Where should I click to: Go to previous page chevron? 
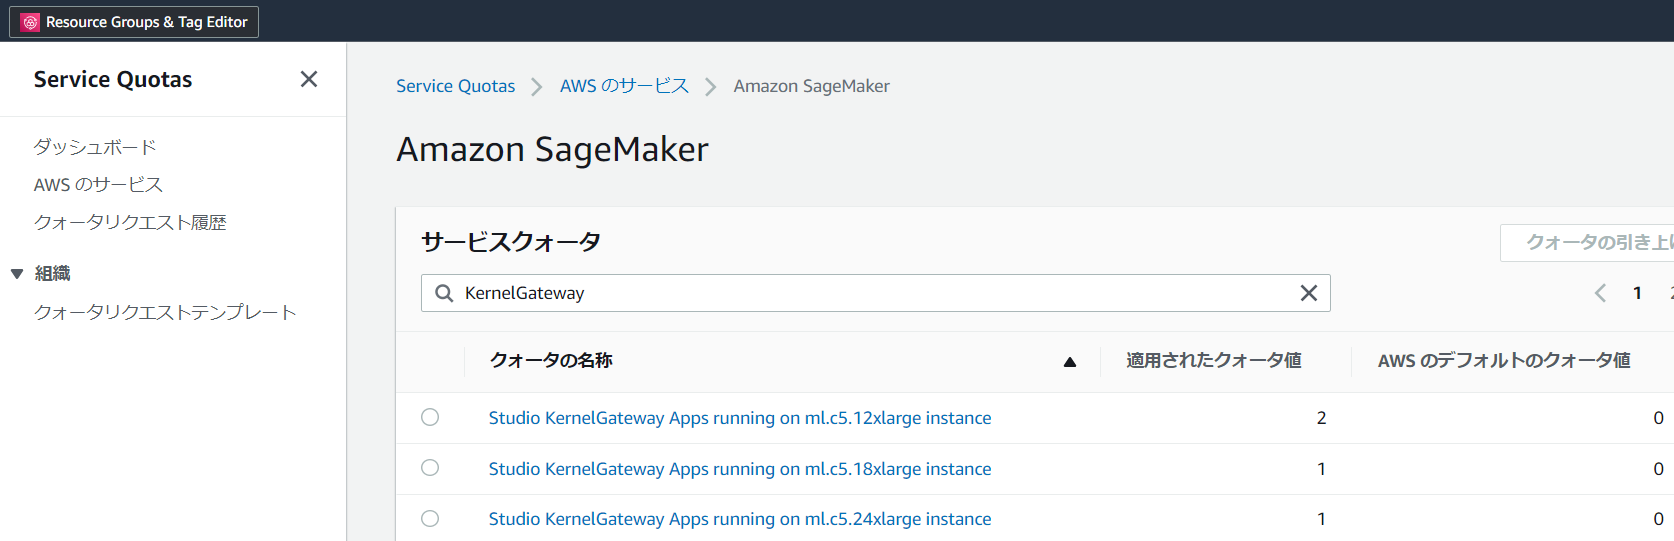pos(1600,293)
